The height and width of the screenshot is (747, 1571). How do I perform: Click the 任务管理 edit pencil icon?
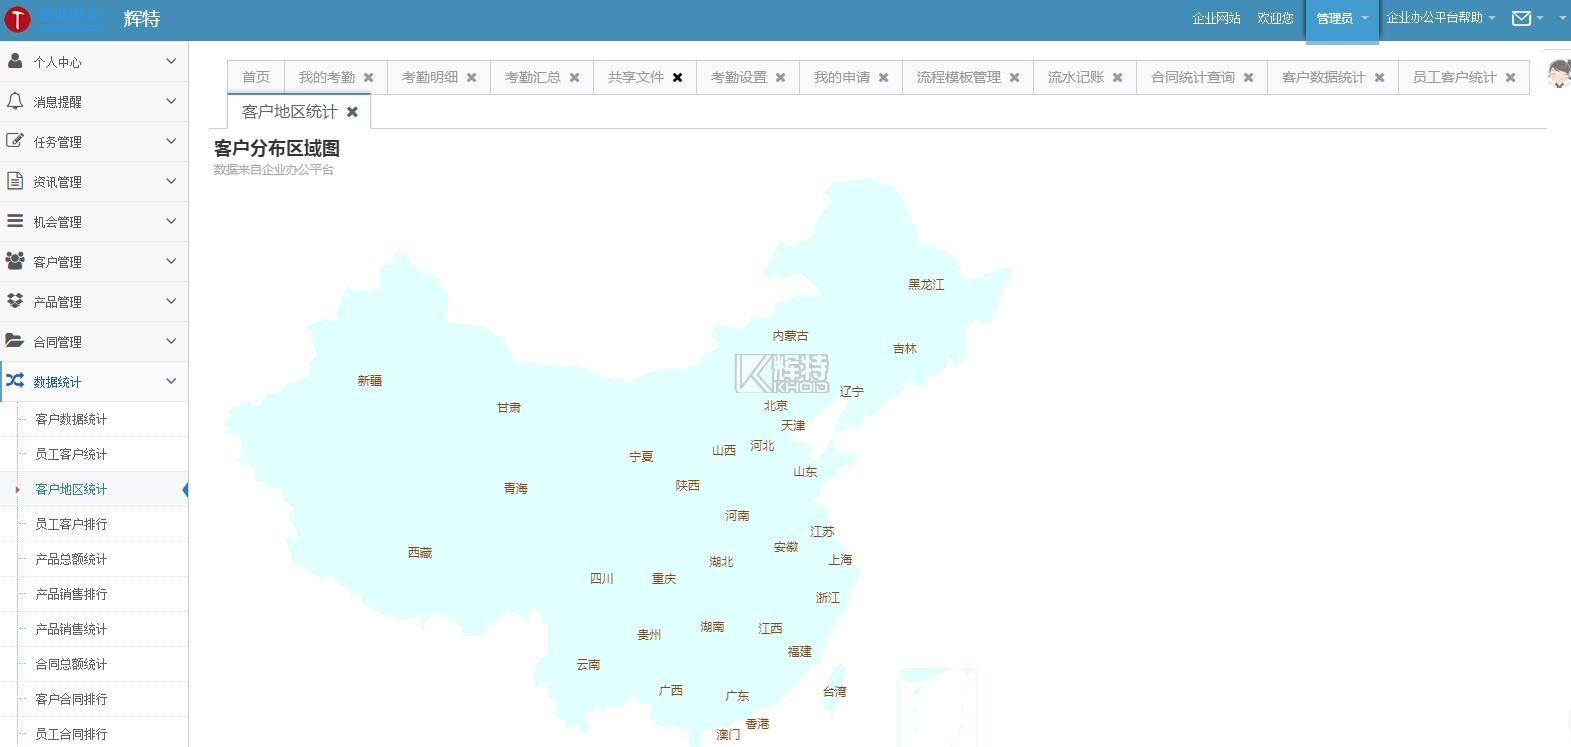tap(15, 141)
